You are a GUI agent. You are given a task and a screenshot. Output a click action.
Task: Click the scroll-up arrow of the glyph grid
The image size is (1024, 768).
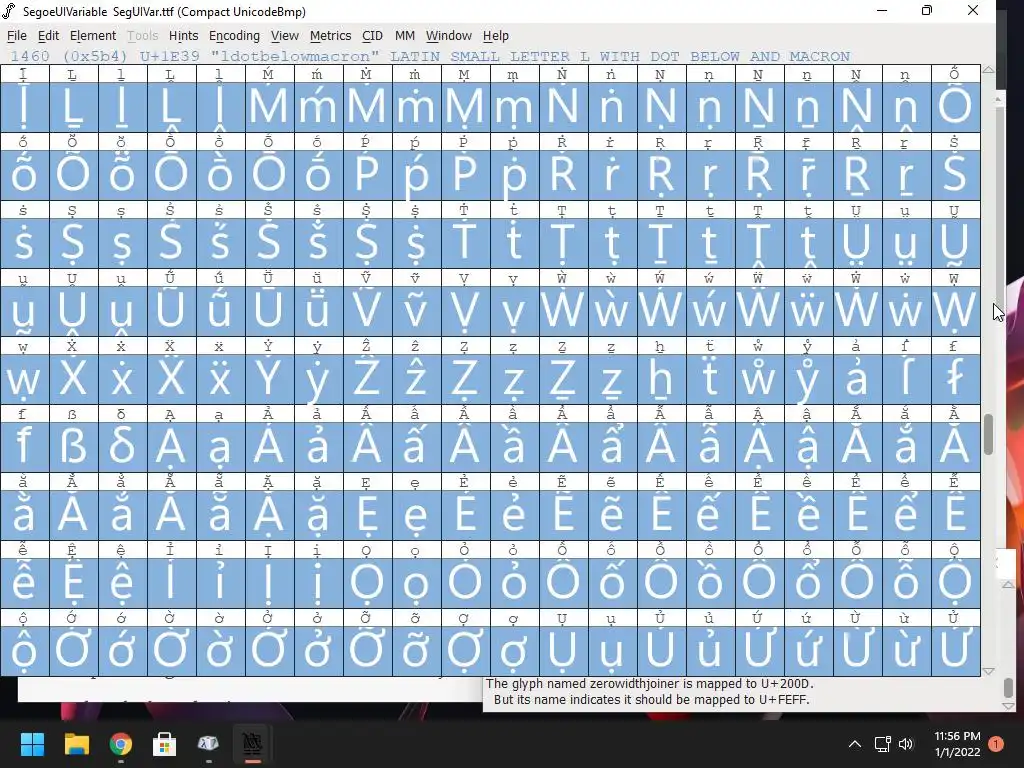pos(988,69)
